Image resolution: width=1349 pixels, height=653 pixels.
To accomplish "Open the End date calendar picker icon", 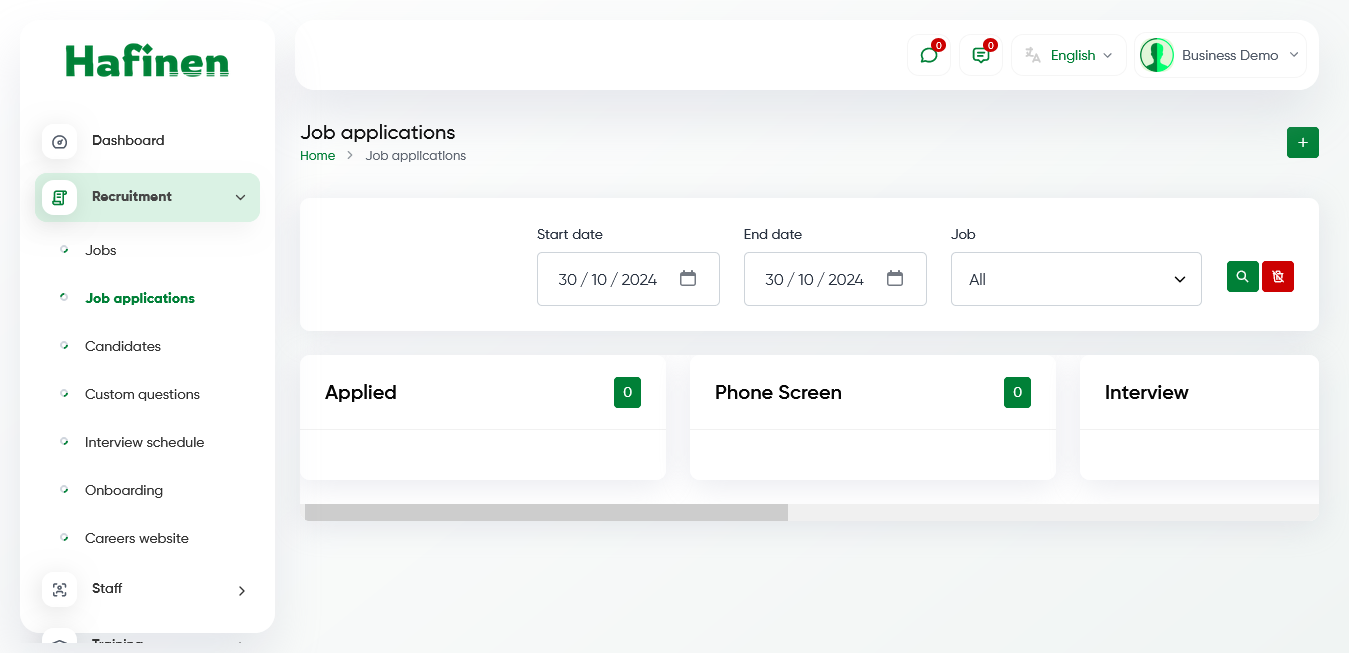I will 894,279.
